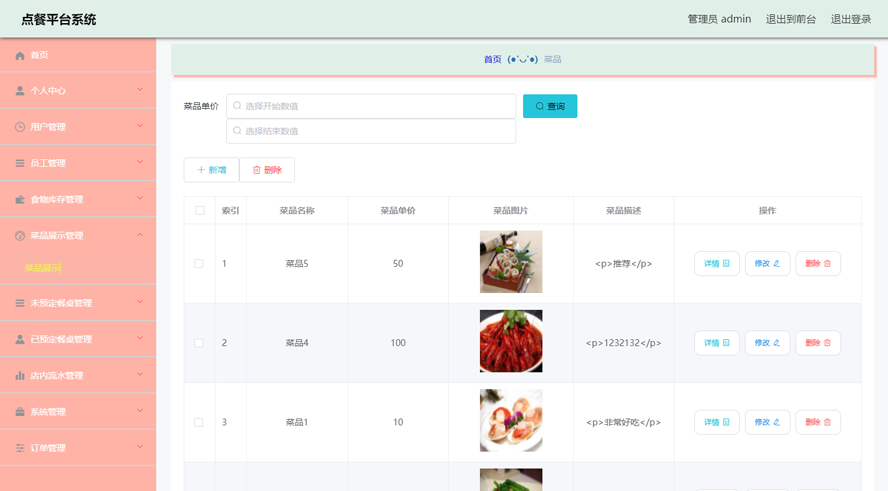
Task: Expand the 已预定餐桌管理 chevron
Action: coord(140,338)
